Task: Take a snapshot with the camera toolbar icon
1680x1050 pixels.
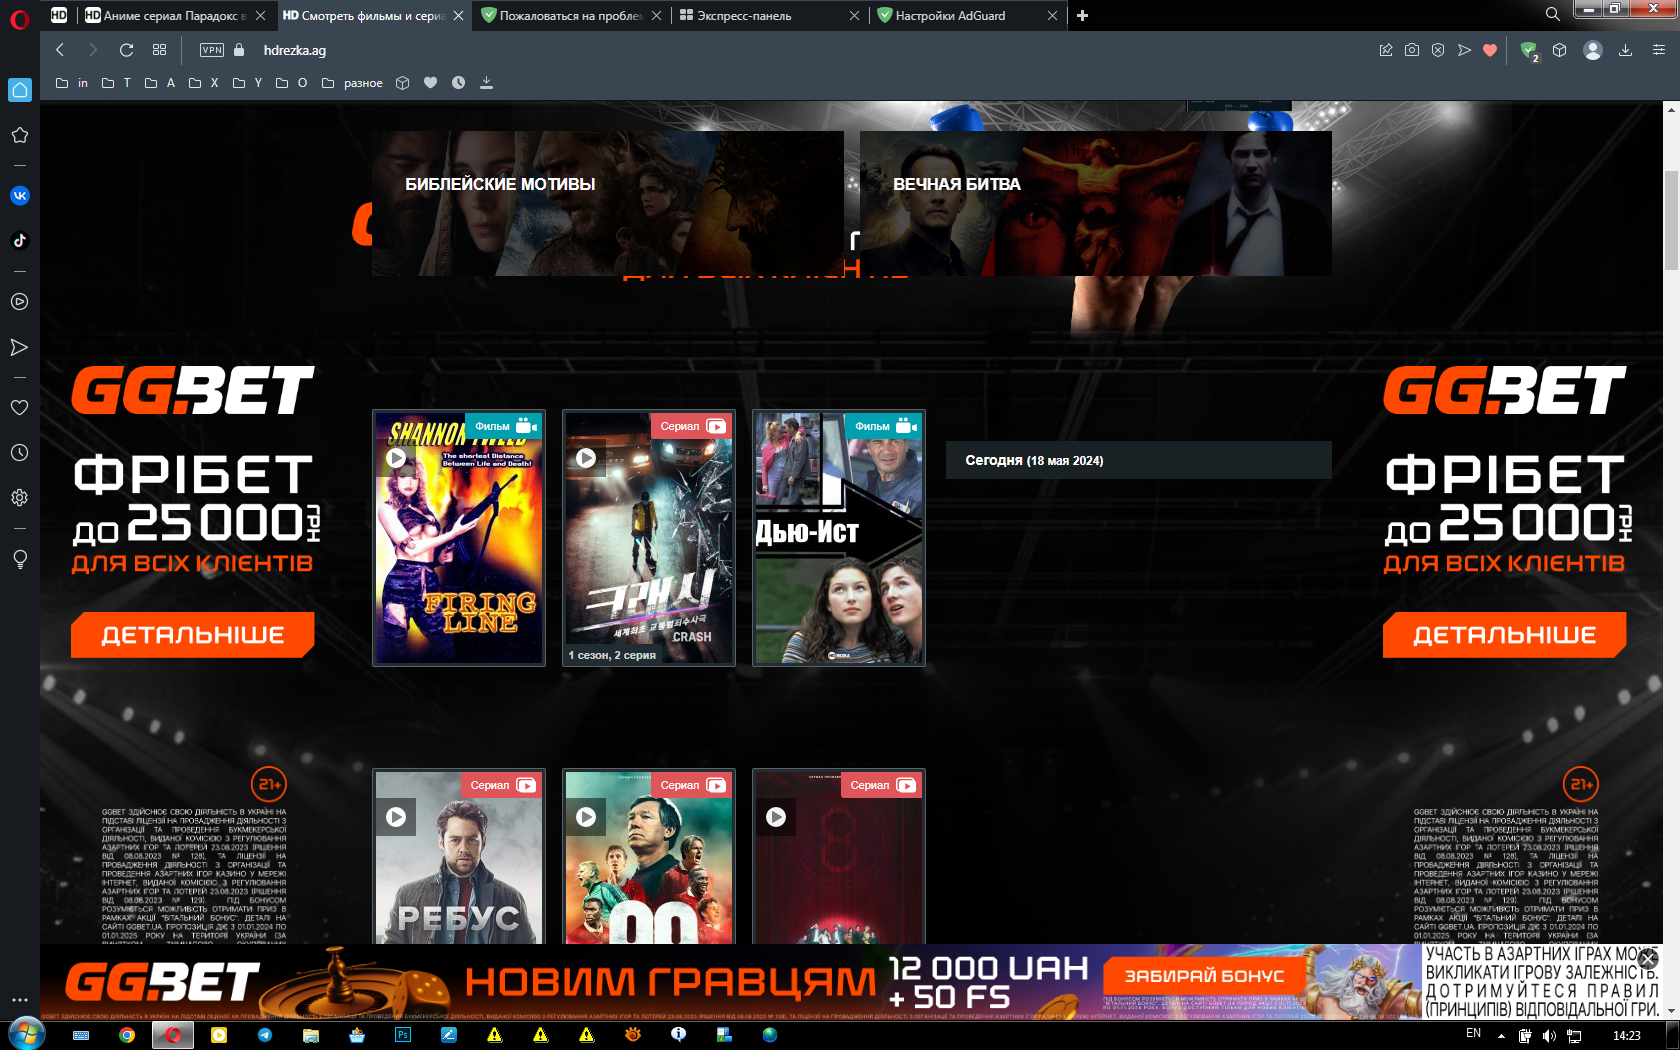Action: 1411,50
